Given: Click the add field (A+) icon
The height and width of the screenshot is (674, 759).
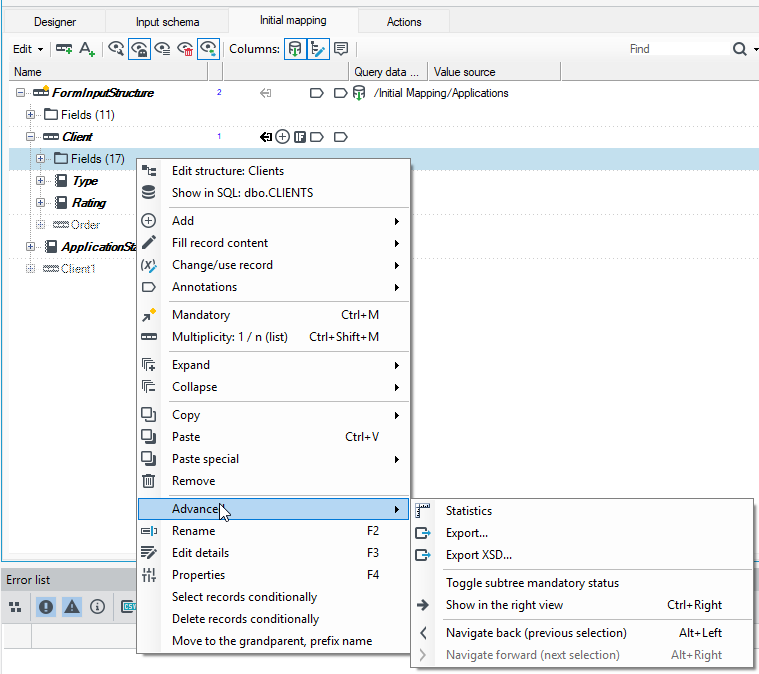Looking at the screenshot, I should click(87, 49).
